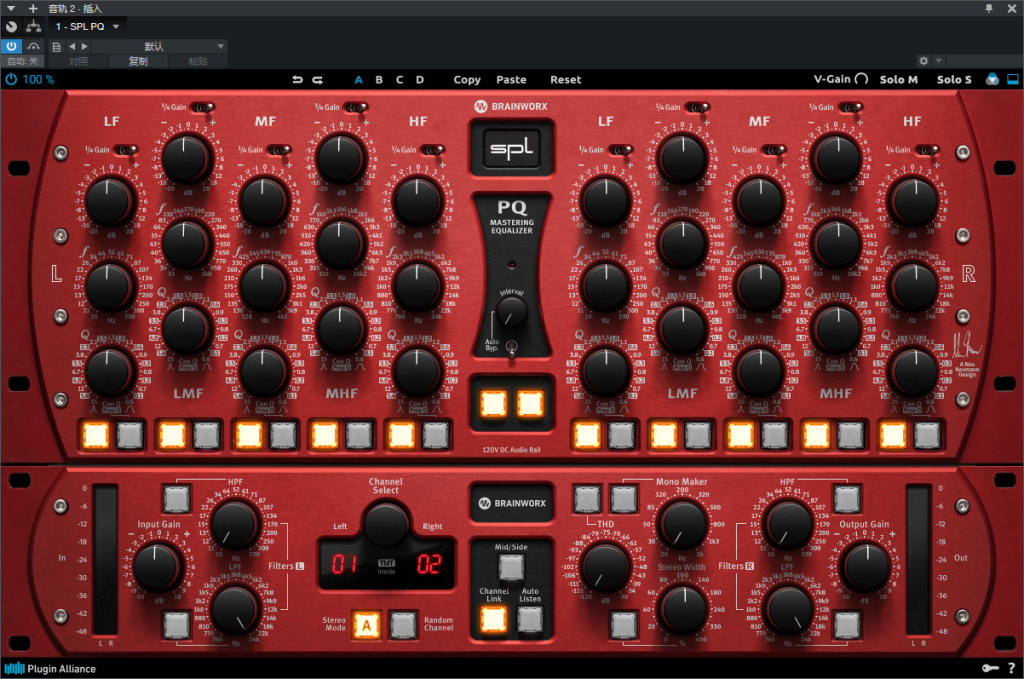Toggle the Auto Listen button
This screenshot has width=1024, height=679.
point(530,619)
